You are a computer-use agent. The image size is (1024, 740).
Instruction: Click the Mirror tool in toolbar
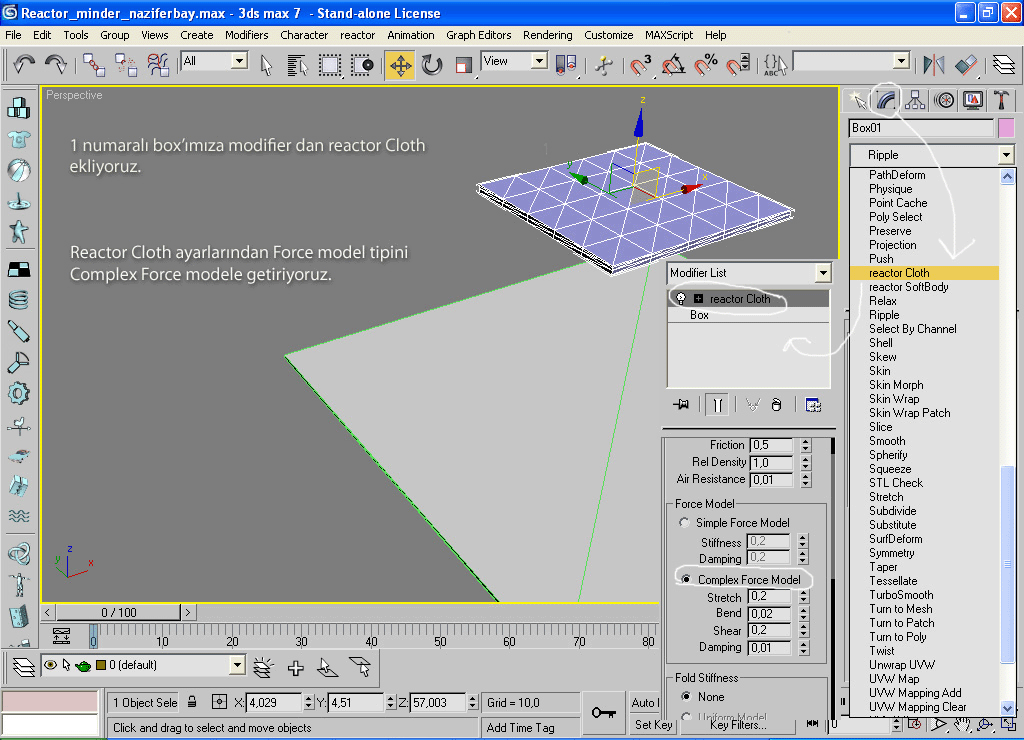[x=933, y=65]
